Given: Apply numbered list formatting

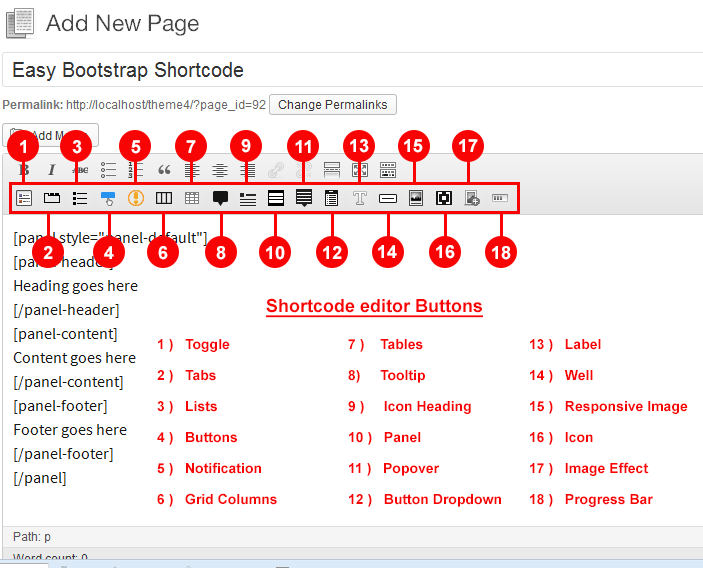Looking at the screenshot, I should pos(136,170).
